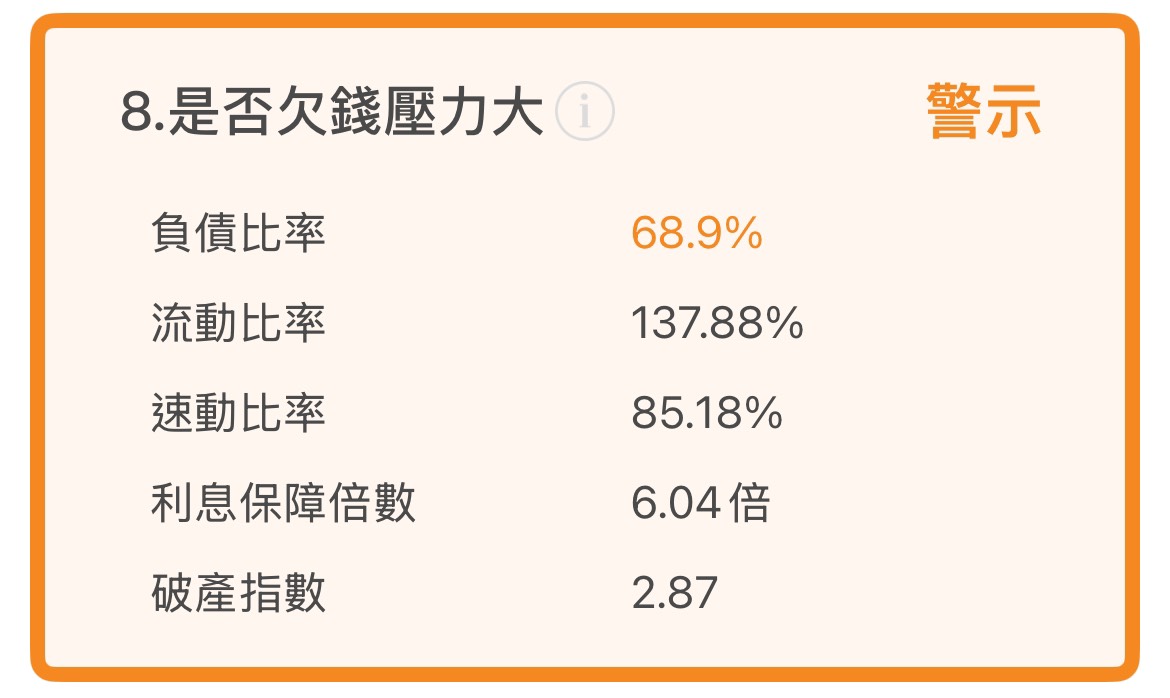The width and height of the screenshot is (1170, 698).
Task: Click the 倍 unit after 6.04
Action: pyautogui.click(x=748, y=502)
